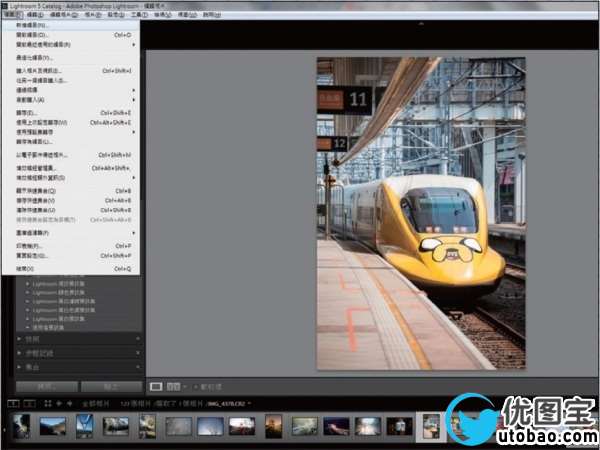Image resolution: width=600 pixels, height=450 pixels.
Task: Select the first filmstrip thumbnail
Action: click(21, 426)
